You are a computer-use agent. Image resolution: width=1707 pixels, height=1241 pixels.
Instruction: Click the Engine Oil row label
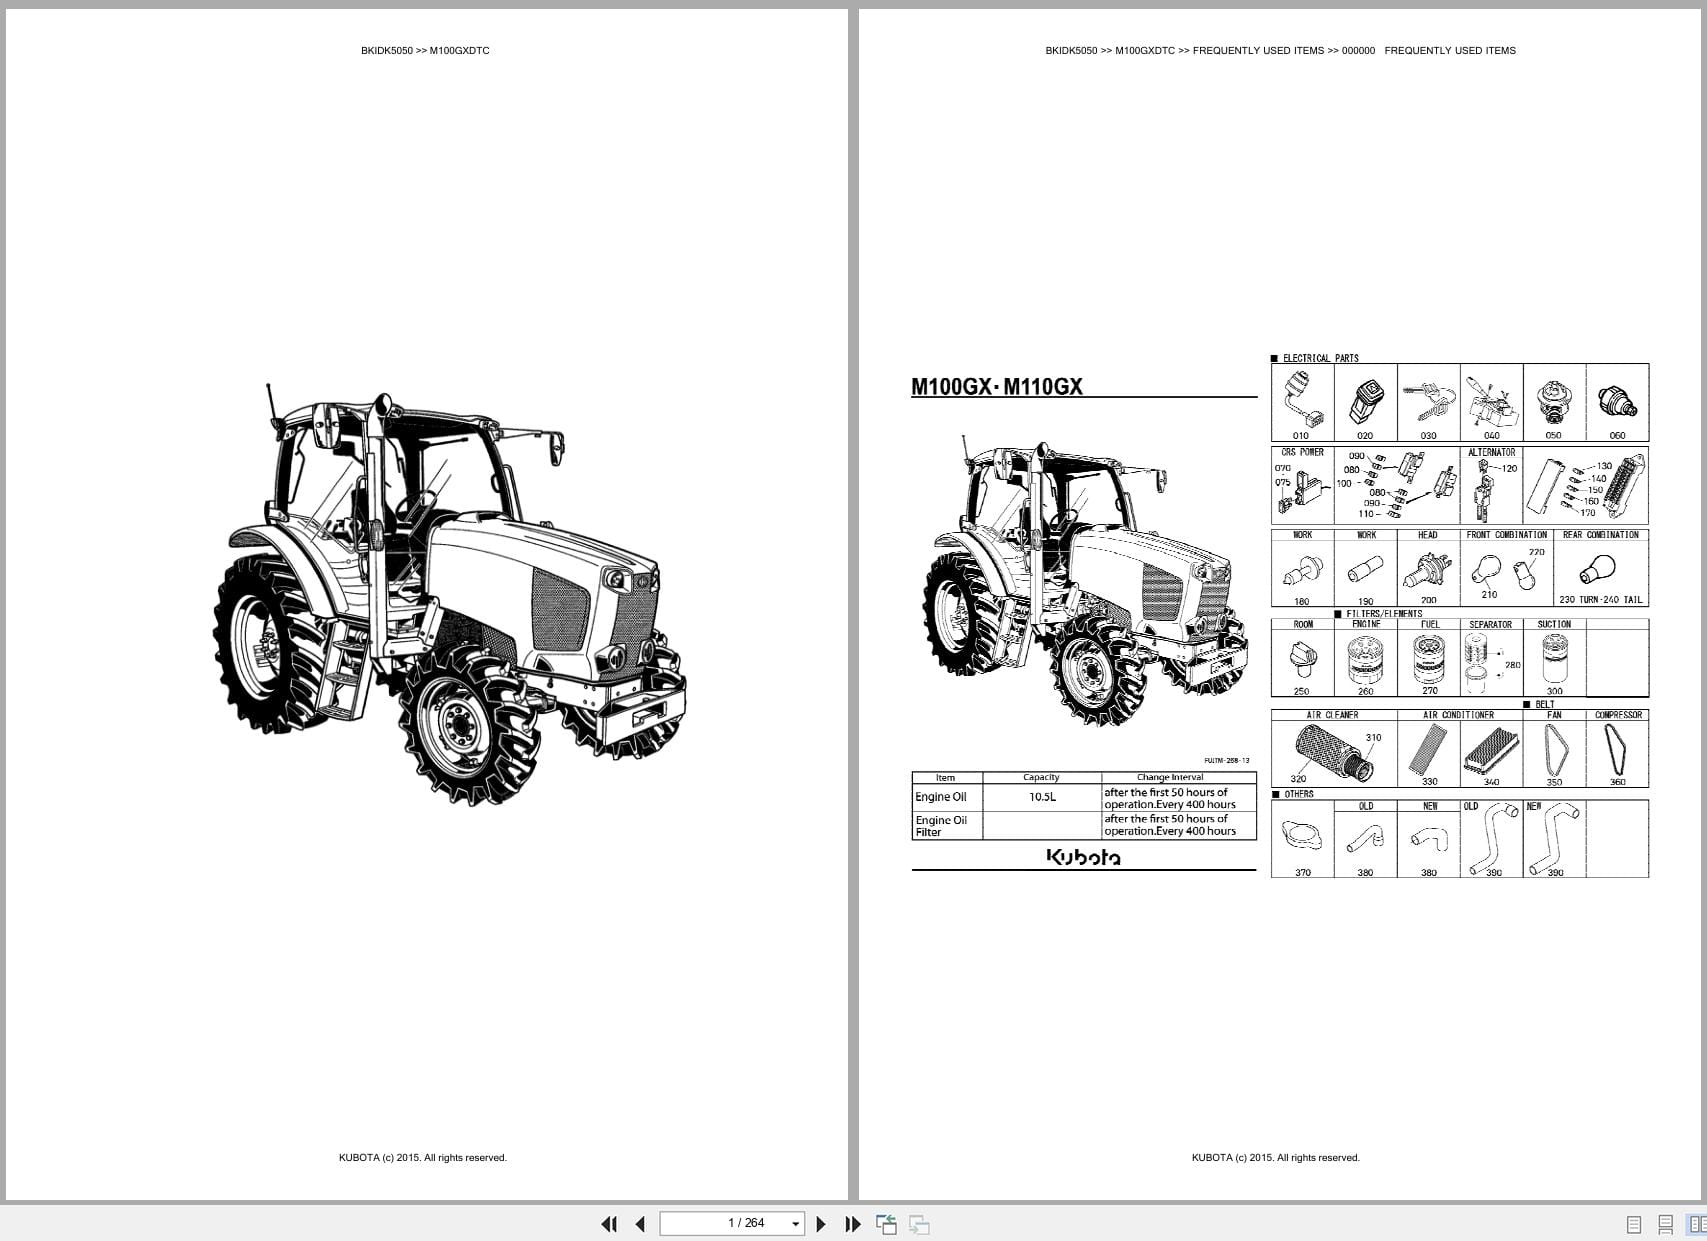tap(940, 797)
